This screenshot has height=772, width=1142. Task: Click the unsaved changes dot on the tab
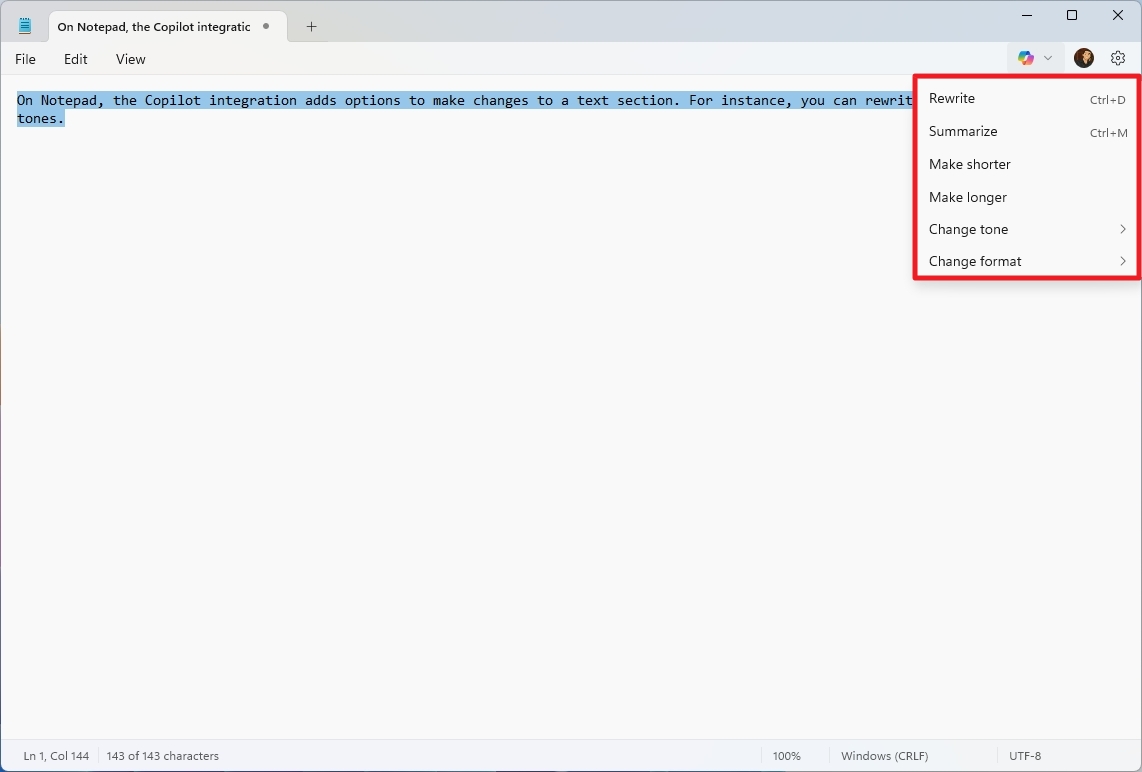pos(266,27)
